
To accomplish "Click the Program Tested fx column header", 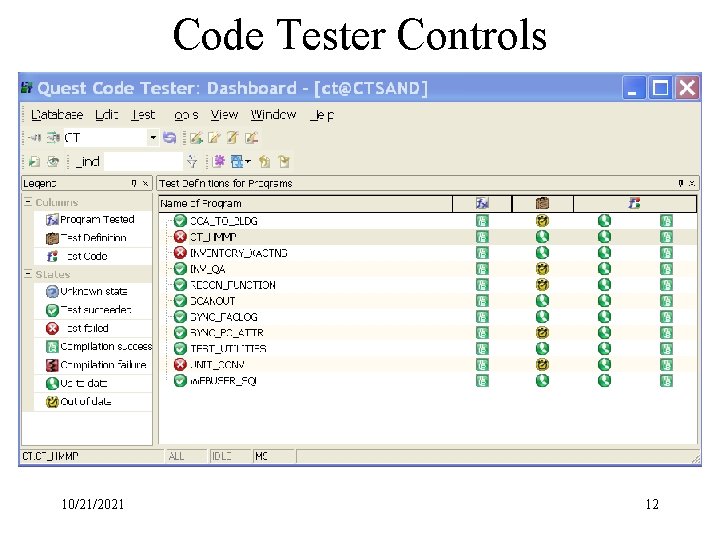I will pyautogui.click(x=482, y=203).
